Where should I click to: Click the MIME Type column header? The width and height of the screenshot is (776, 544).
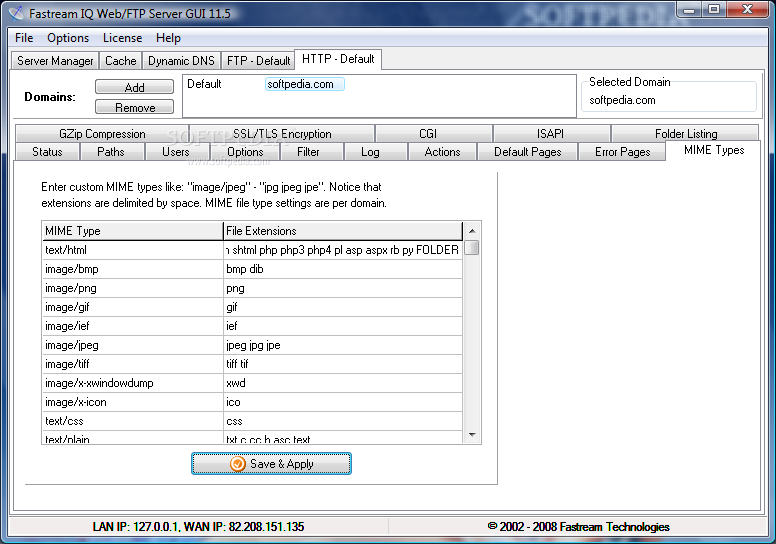[x=133, y=231]
